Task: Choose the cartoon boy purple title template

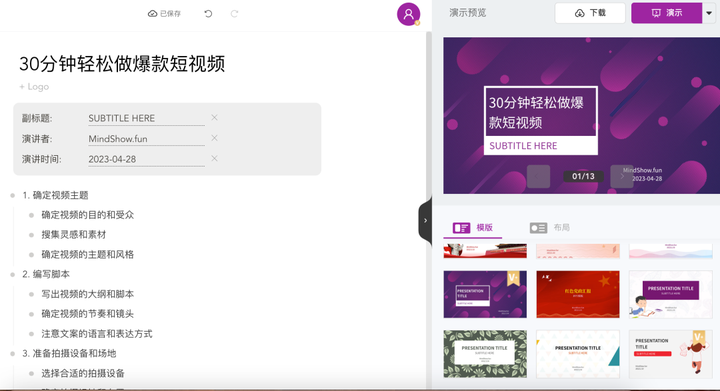Action: pos(670,294)
